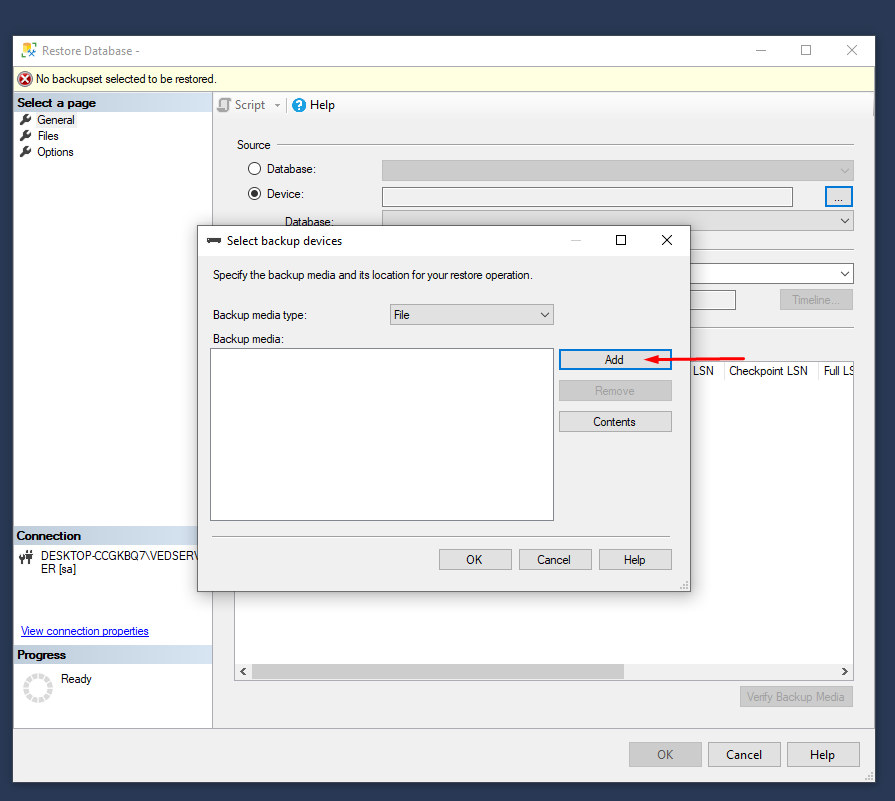
Task: Expand the Backup media type dropdown
Action: pyautogui.click(x=545, y=315)
